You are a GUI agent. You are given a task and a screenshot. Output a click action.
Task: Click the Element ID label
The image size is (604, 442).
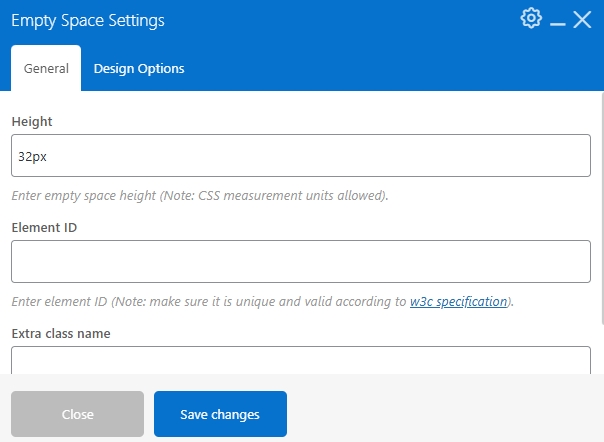44,227
